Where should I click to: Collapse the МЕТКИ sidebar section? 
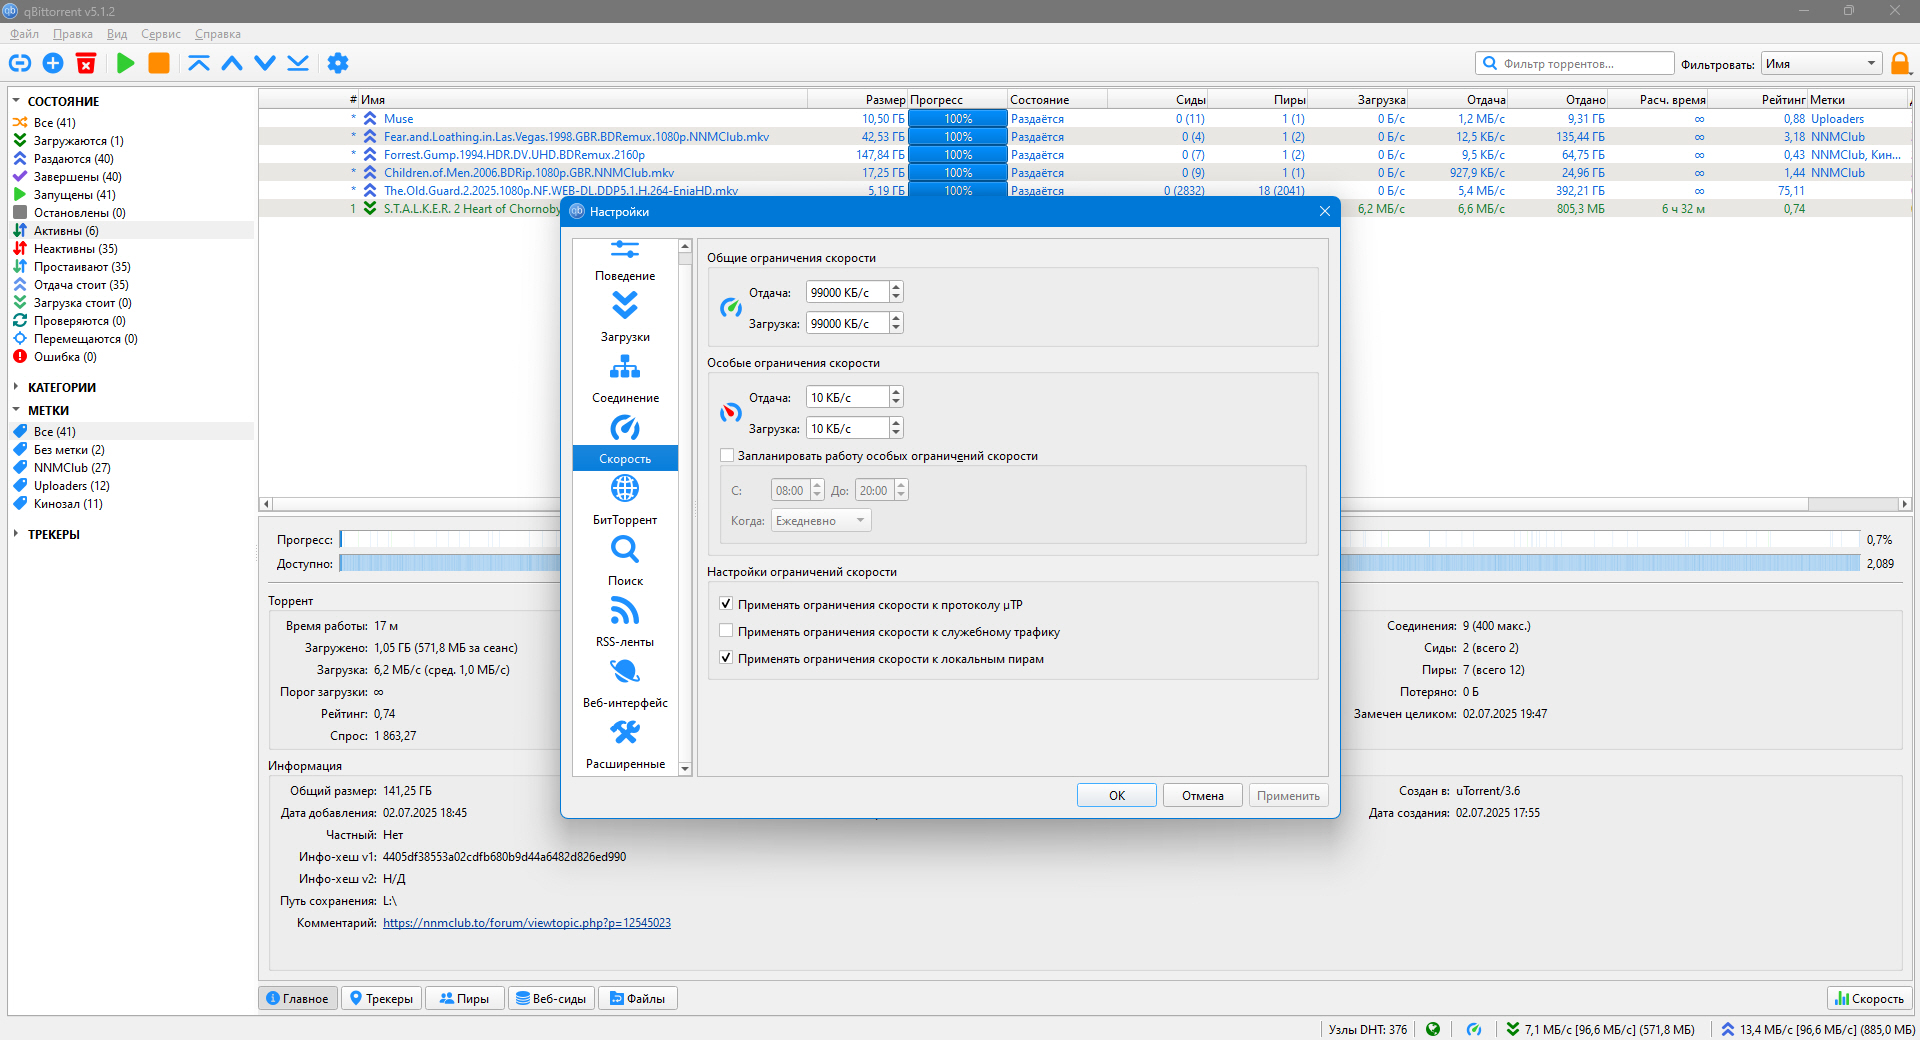click(x=16, y=410)
